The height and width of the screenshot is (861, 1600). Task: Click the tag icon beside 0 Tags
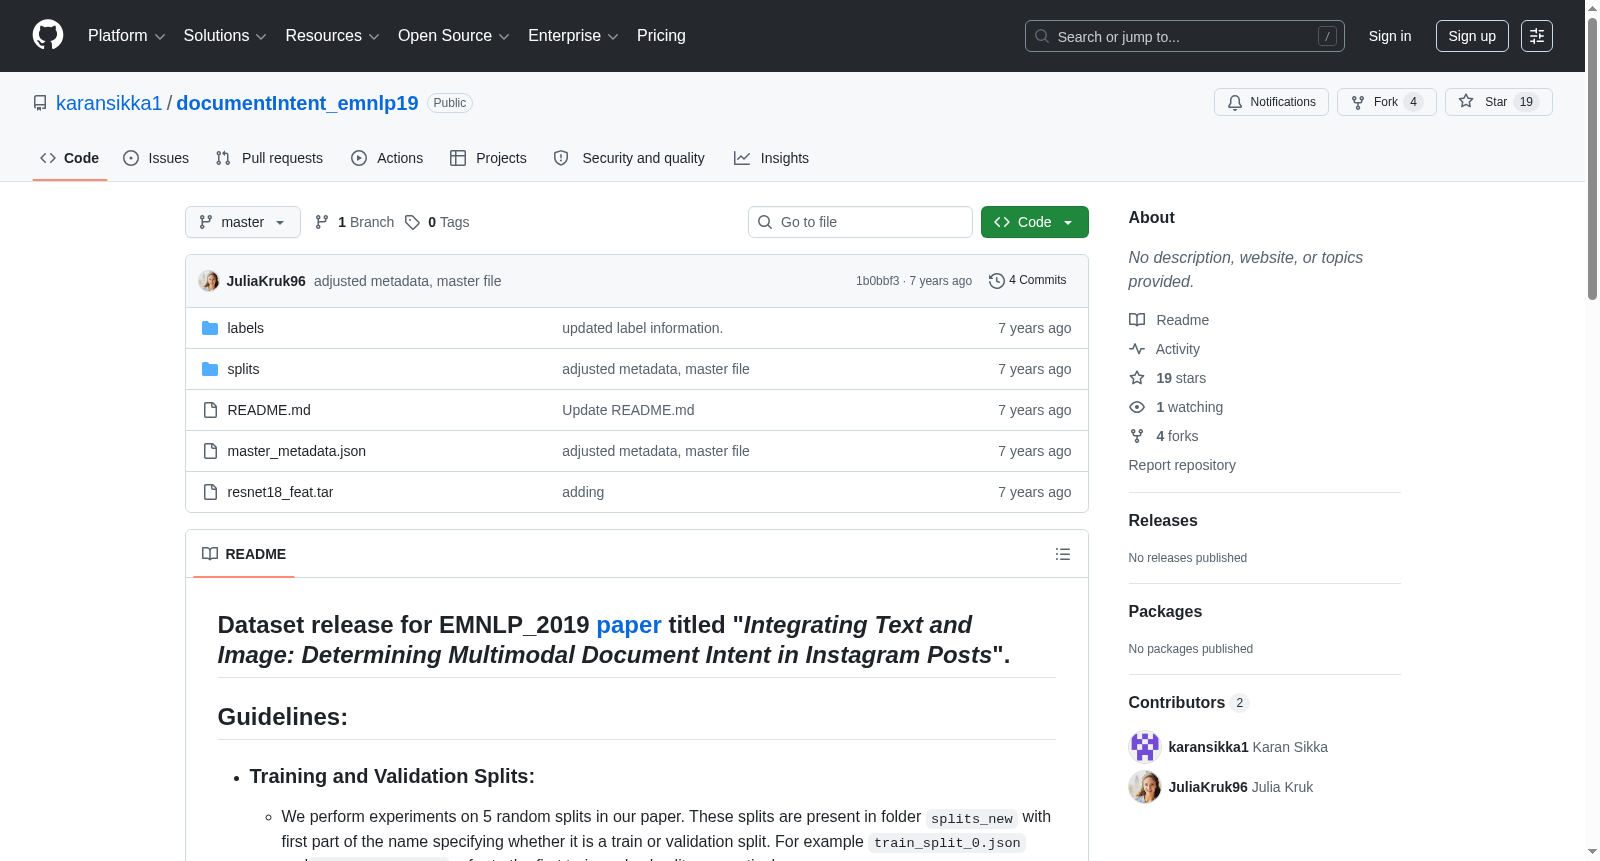[412, 222]
